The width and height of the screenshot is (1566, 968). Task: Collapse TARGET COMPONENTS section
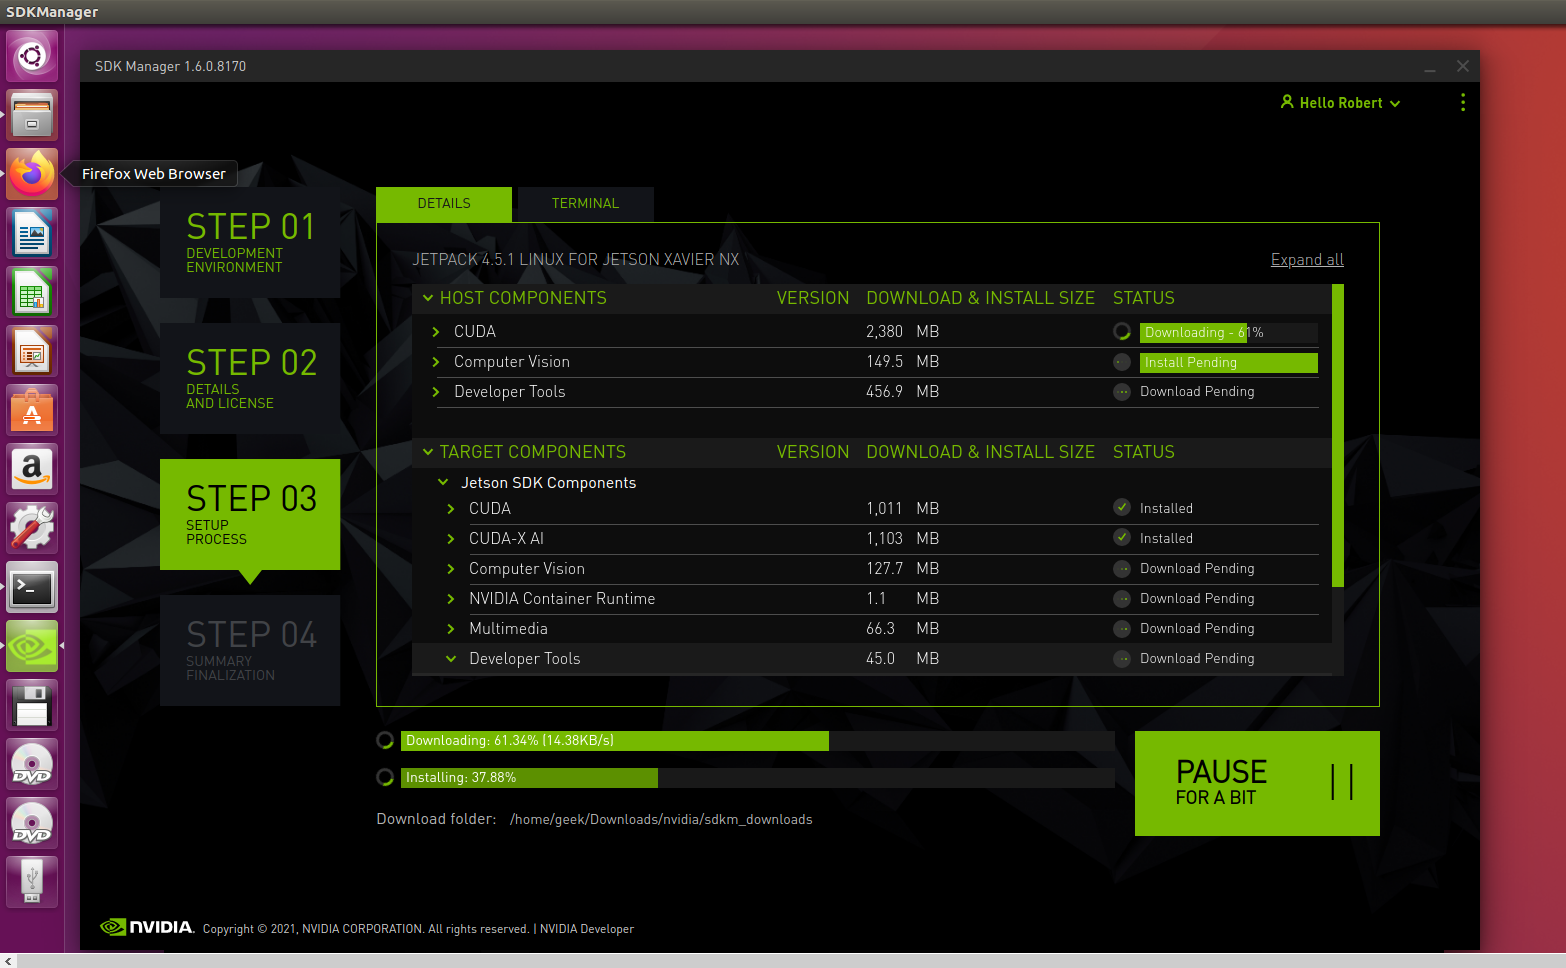point(428,452)
